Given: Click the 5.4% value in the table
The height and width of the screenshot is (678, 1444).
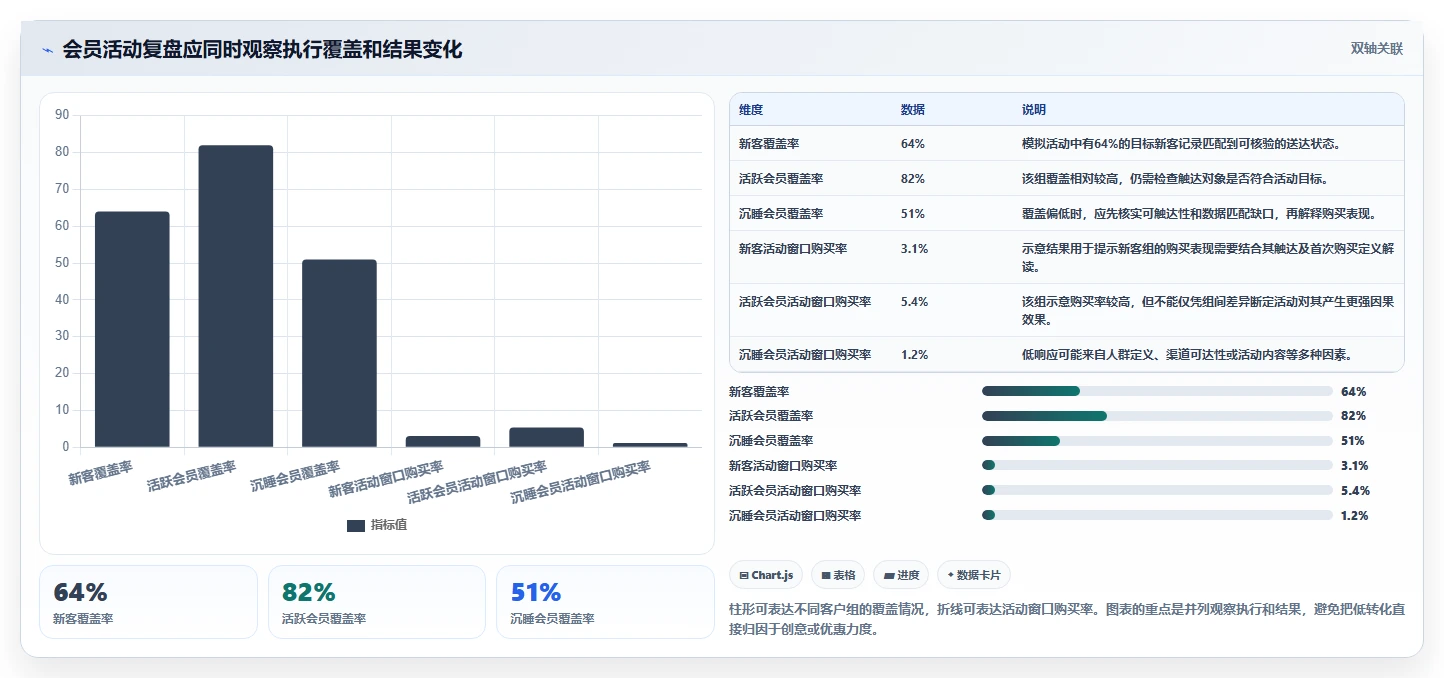Looking at the screenshot, I should pyautogui.click(x=915, y=301).
